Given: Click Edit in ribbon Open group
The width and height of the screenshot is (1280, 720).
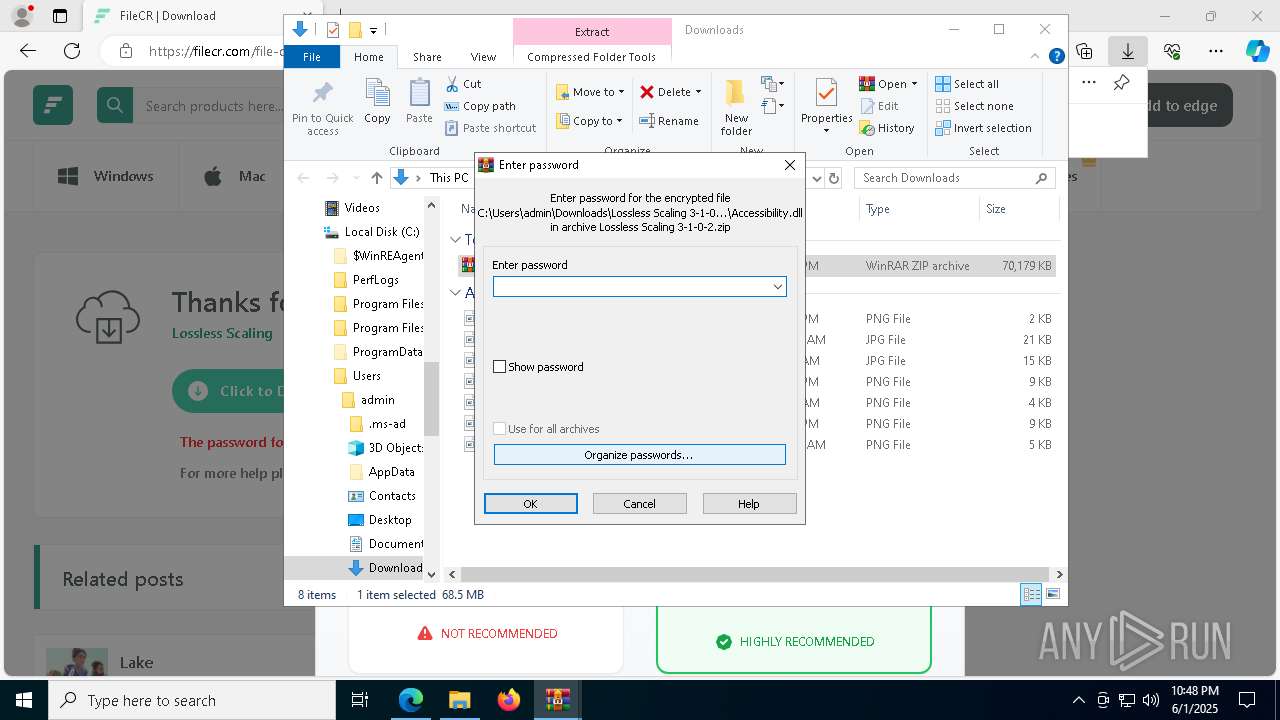Looking at the screenshot, I should click(879, 106).
